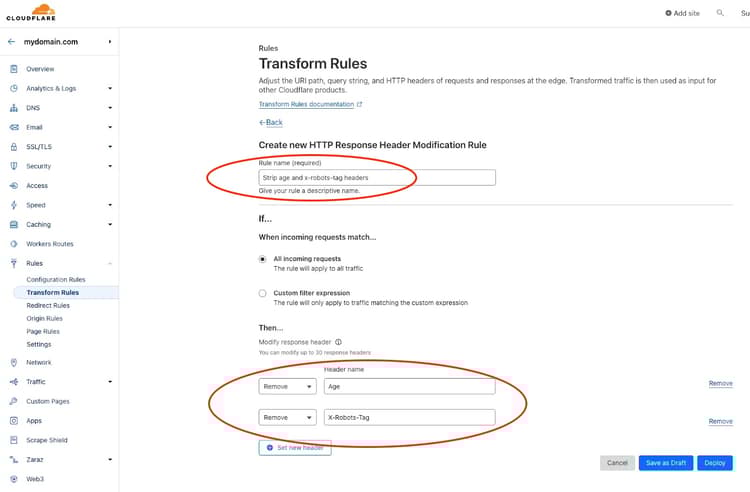Click the Overview sidebar icon
This screenshot has width=750, height=492.
click(x=14, y=69)
